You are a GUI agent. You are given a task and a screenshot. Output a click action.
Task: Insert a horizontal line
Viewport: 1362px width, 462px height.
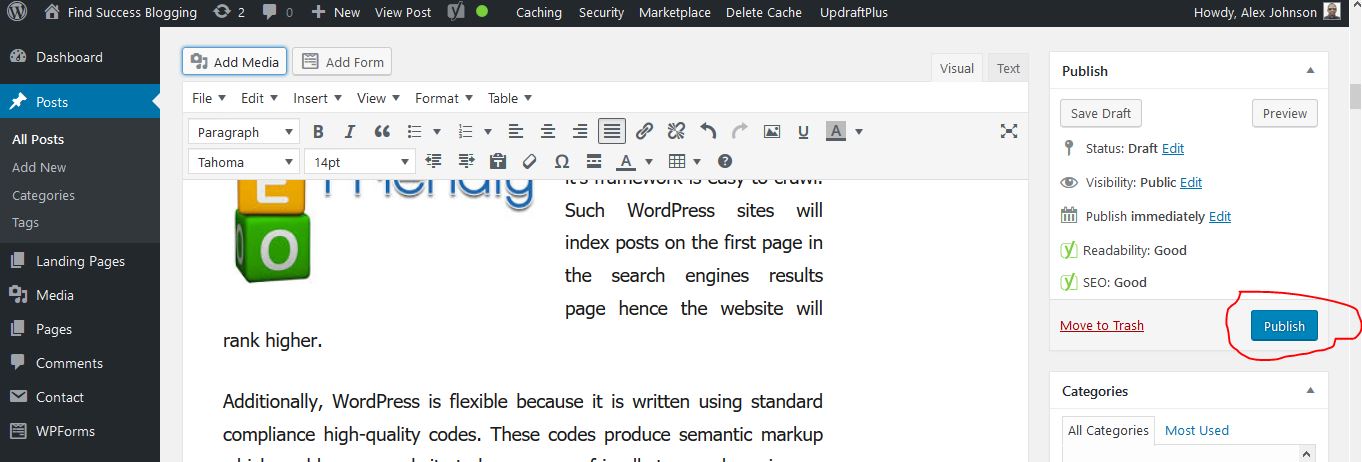pos(594,161)
